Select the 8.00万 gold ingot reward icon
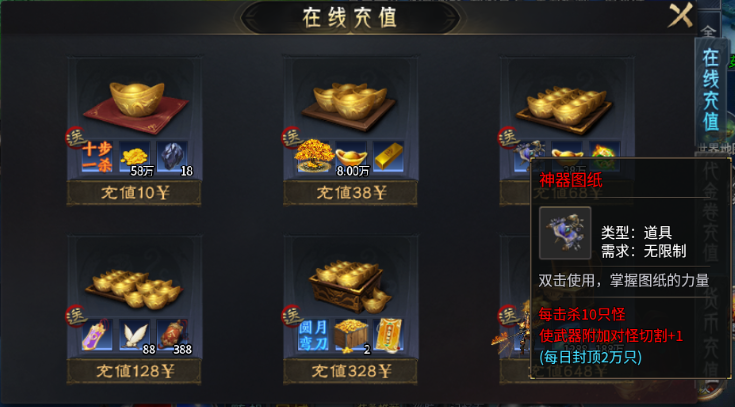This screenshot has height=407, width=735. [351, 157]
